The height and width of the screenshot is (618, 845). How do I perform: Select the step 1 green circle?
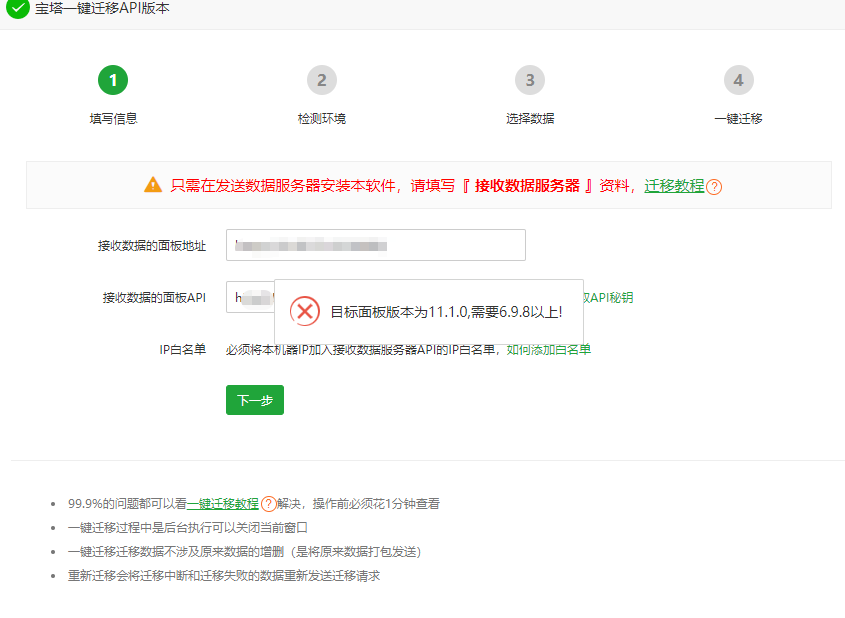coord(113,80)
